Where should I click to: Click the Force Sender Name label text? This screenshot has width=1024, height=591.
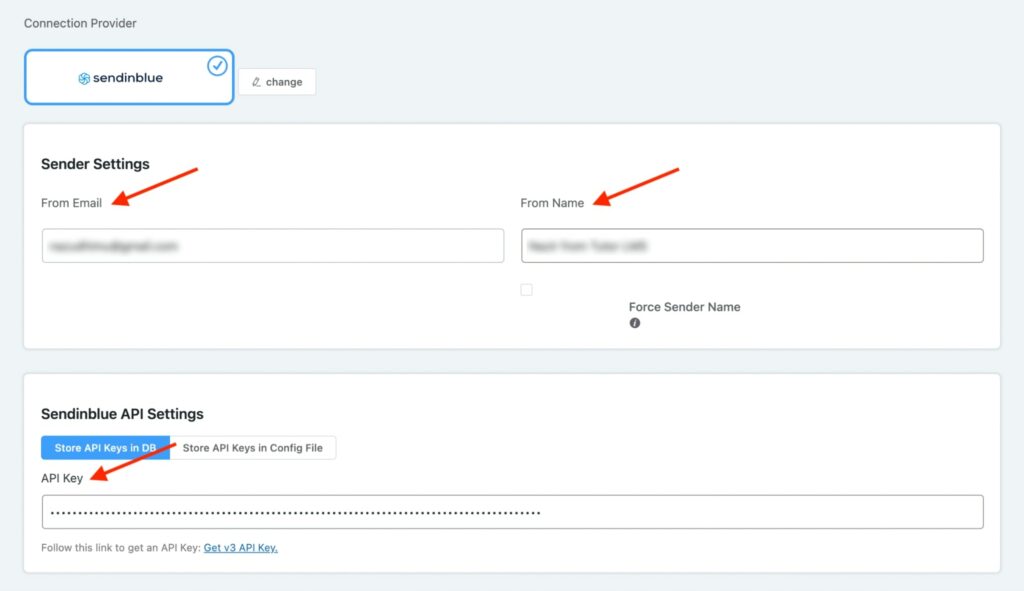[684, 307]
